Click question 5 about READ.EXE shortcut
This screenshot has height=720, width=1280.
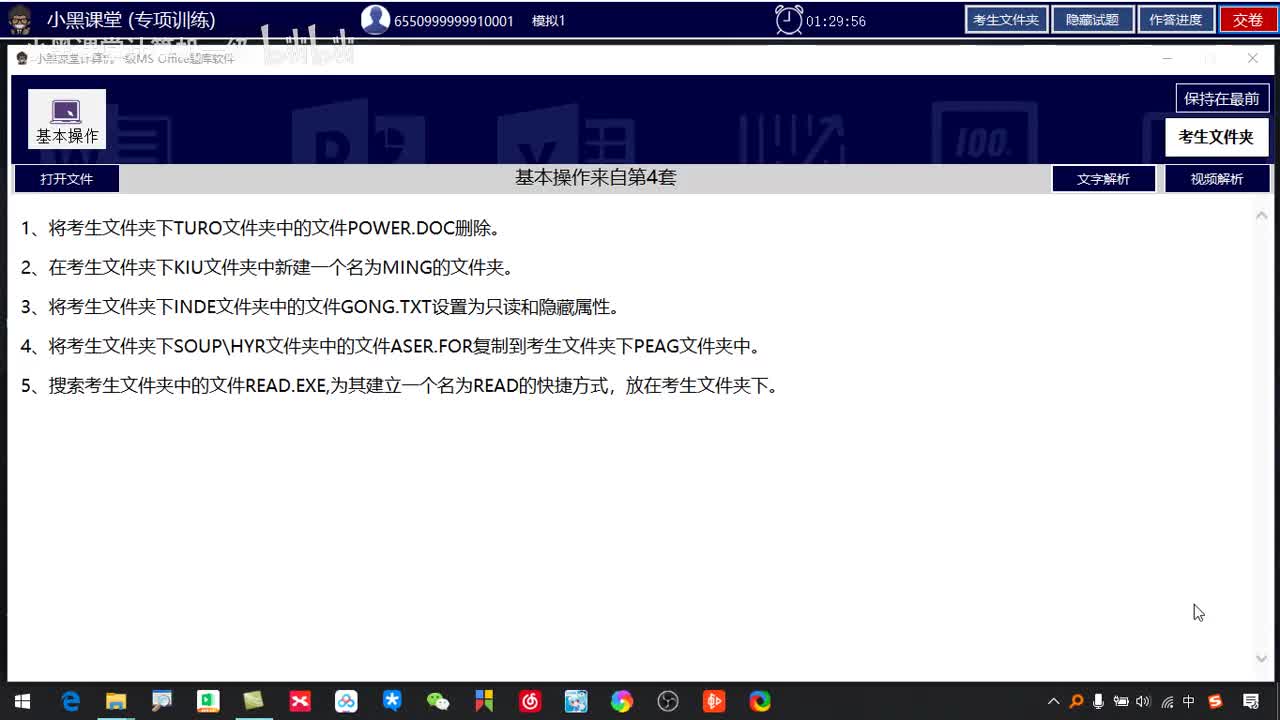click(400, 385)
